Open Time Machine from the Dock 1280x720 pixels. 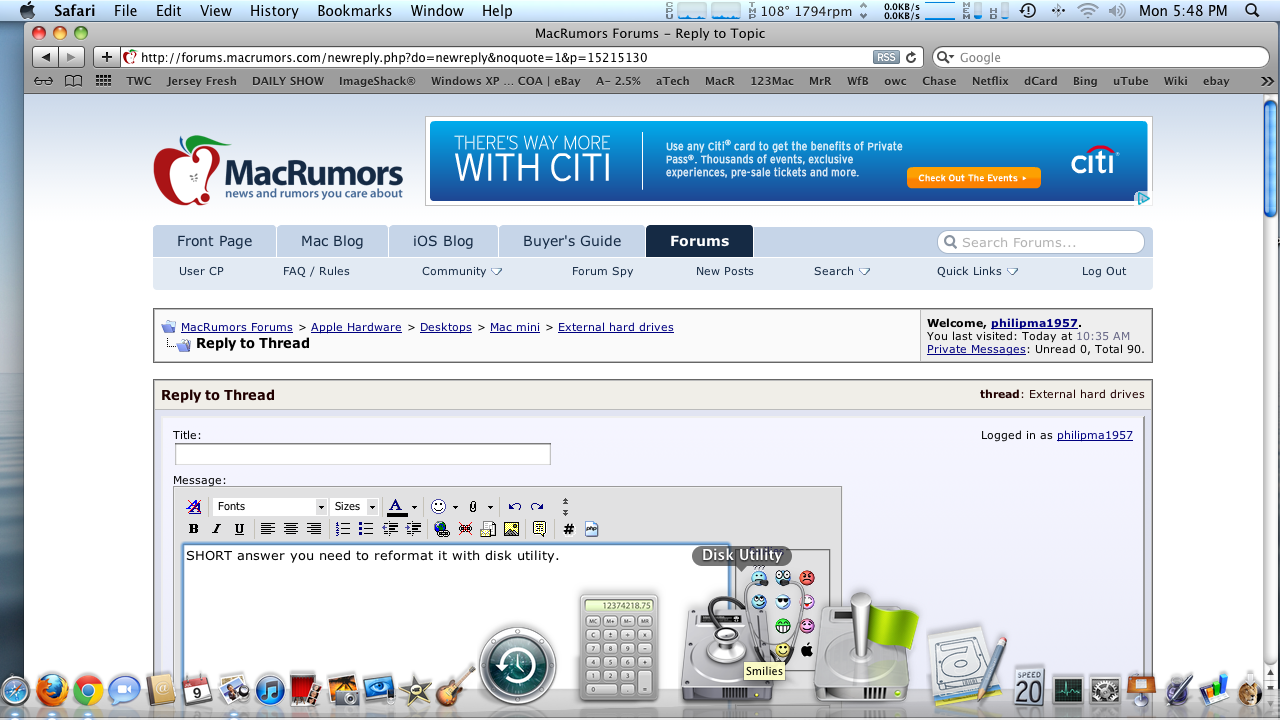click(x=518, y=664)
